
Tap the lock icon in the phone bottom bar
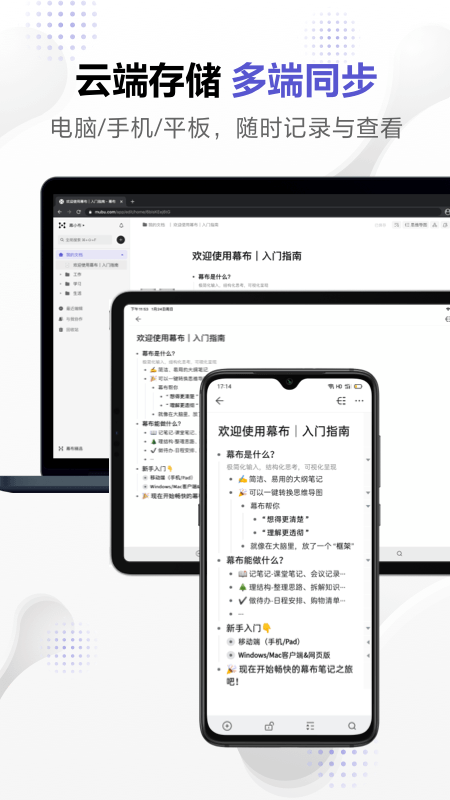click(269, 726)
